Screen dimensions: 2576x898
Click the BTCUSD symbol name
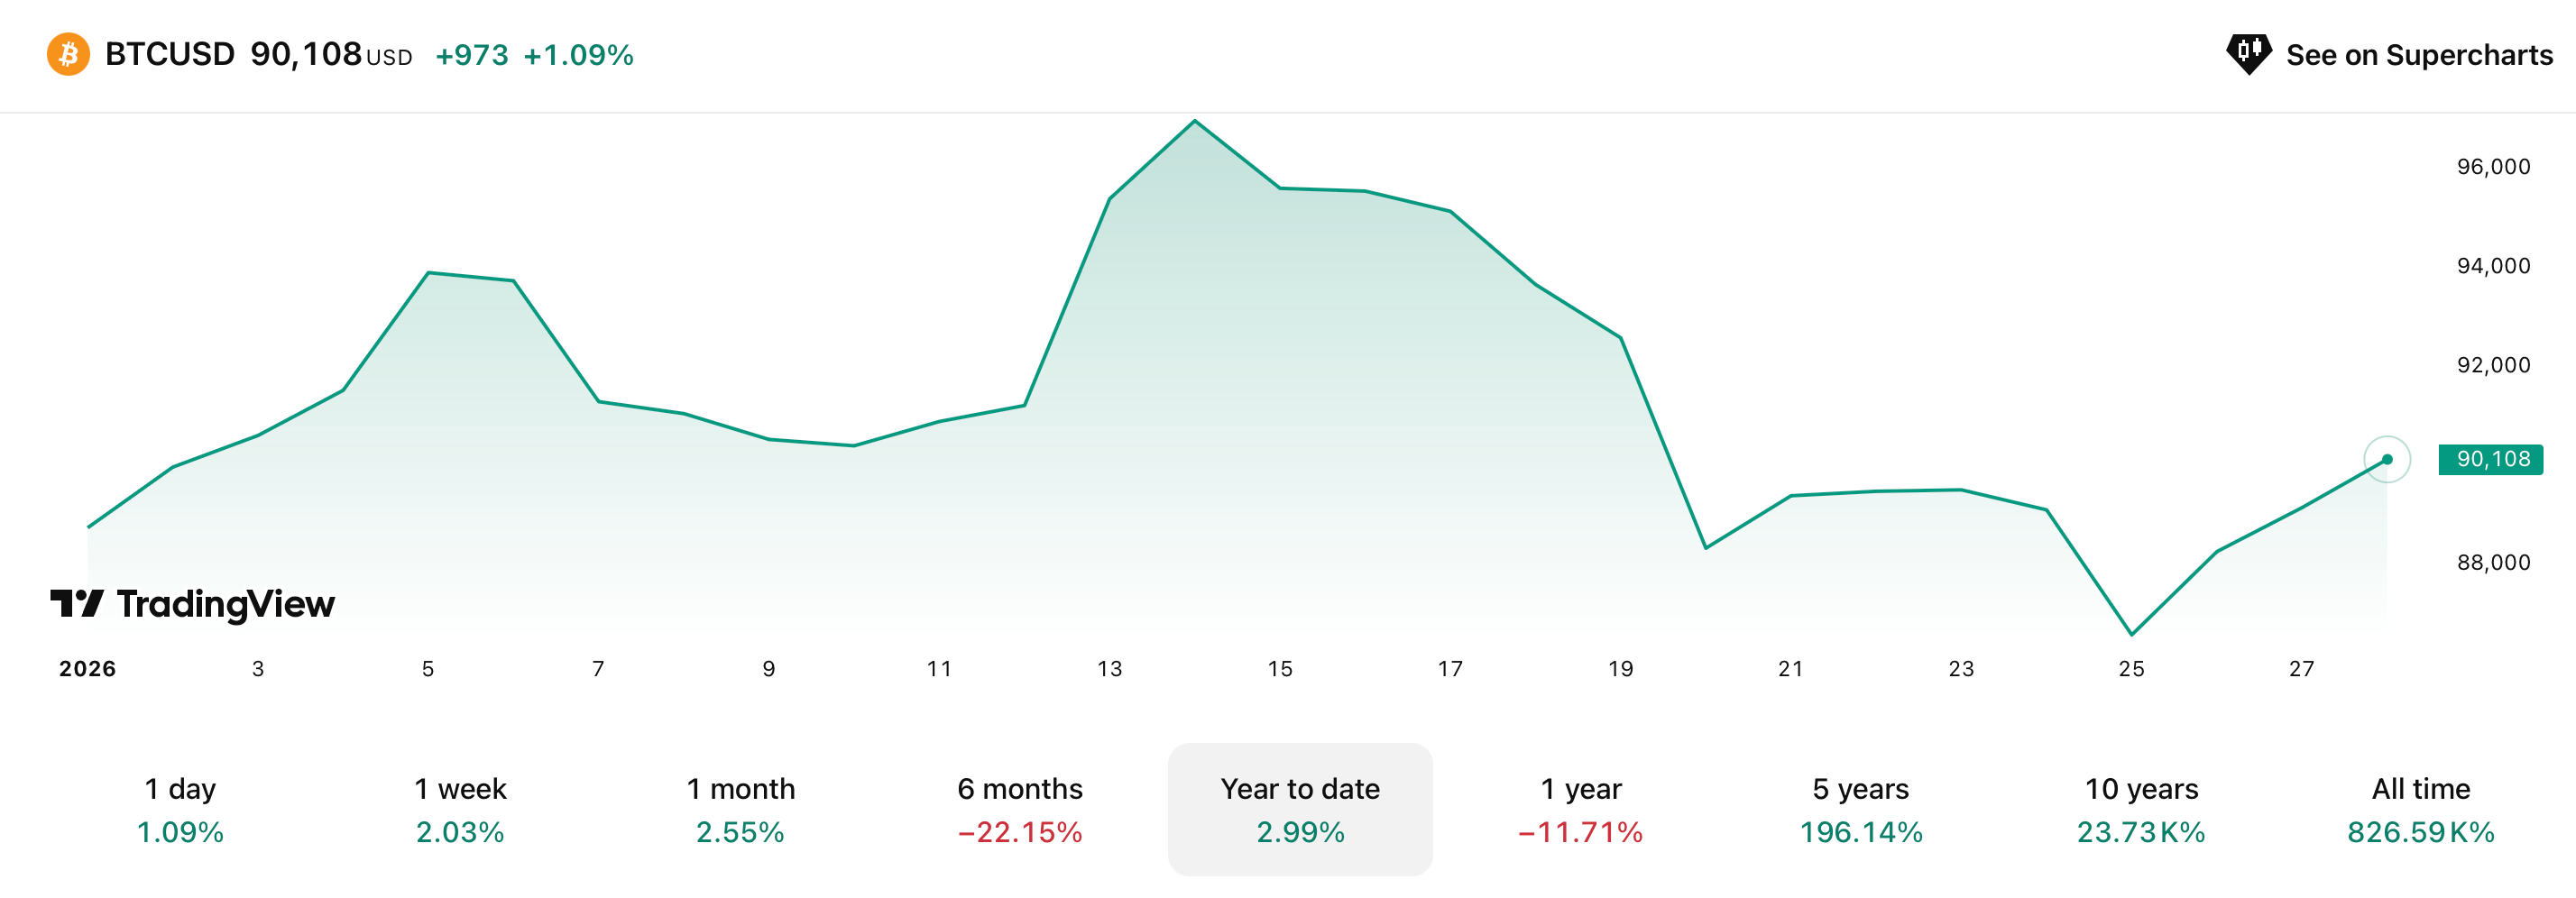(170, 54)
